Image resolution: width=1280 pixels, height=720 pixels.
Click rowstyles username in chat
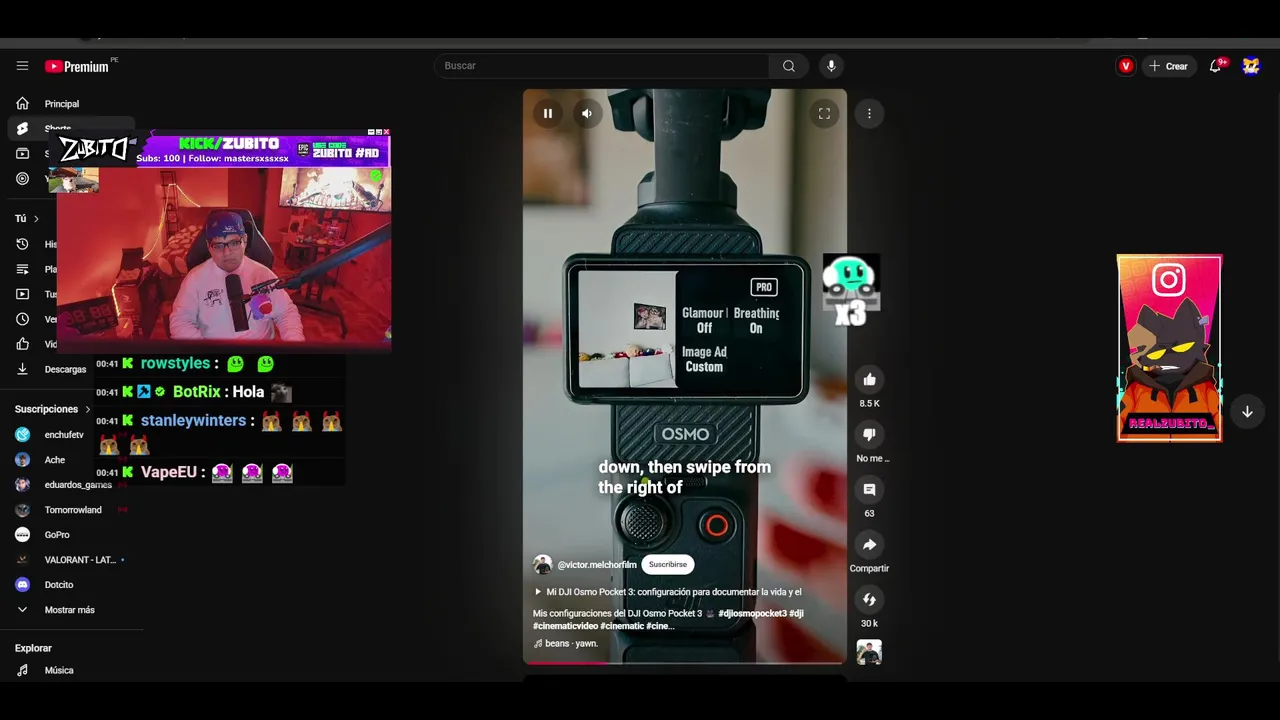175,364
